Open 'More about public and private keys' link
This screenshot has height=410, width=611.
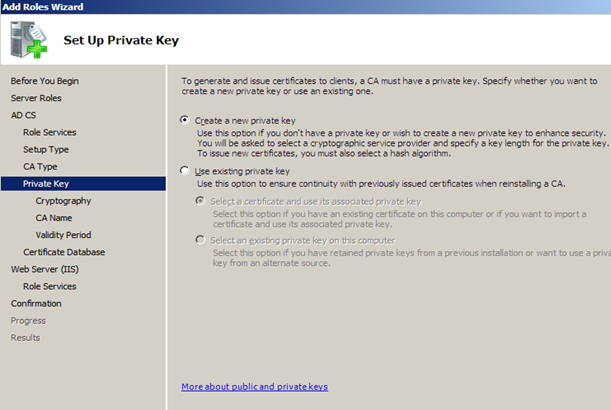click(x=254, y=386)
